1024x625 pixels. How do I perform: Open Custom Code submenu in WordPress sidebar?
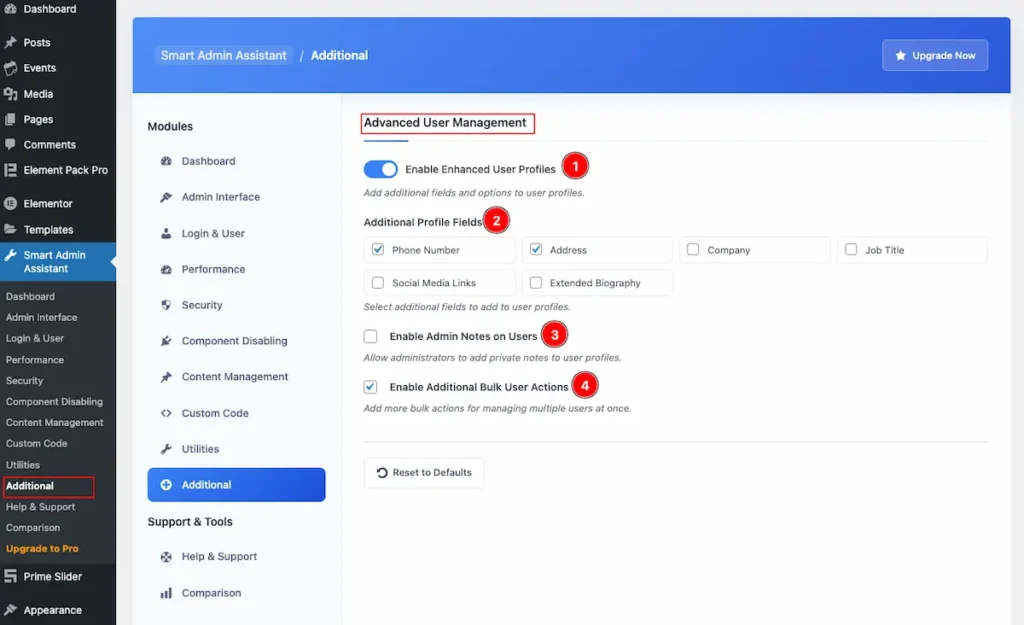click(37, 443)
